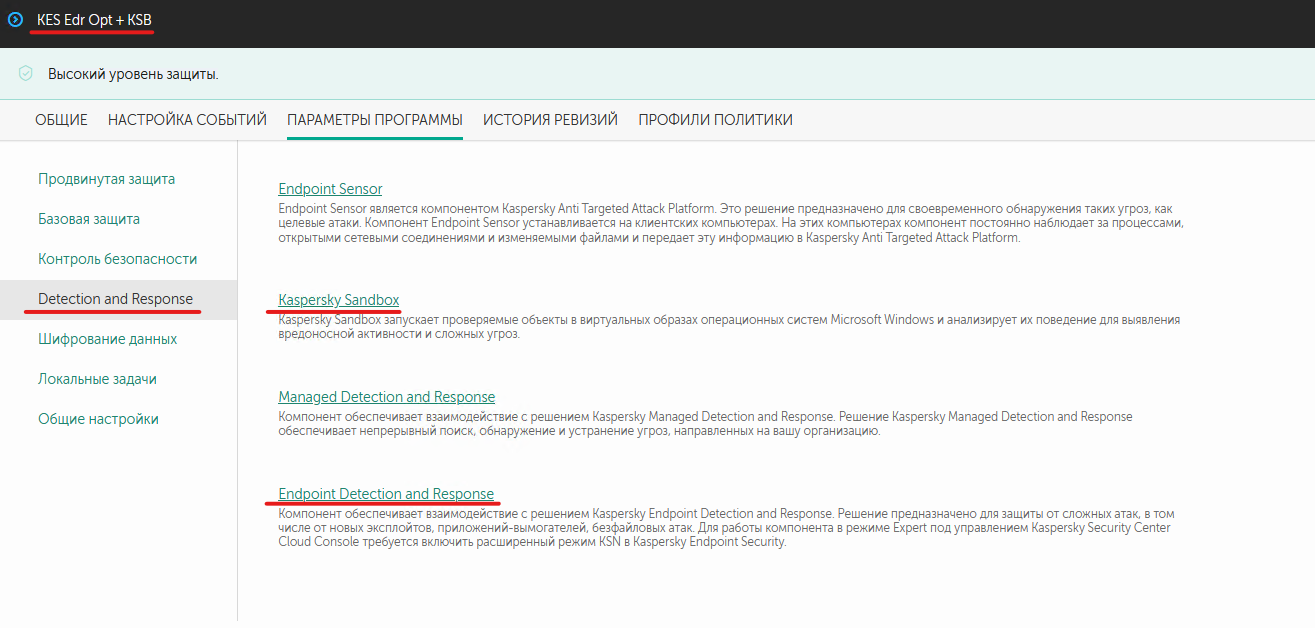The image size is (1315, 628).
Task: Select Detection and Response sidebar item
Action: click(x=116, y=299)
